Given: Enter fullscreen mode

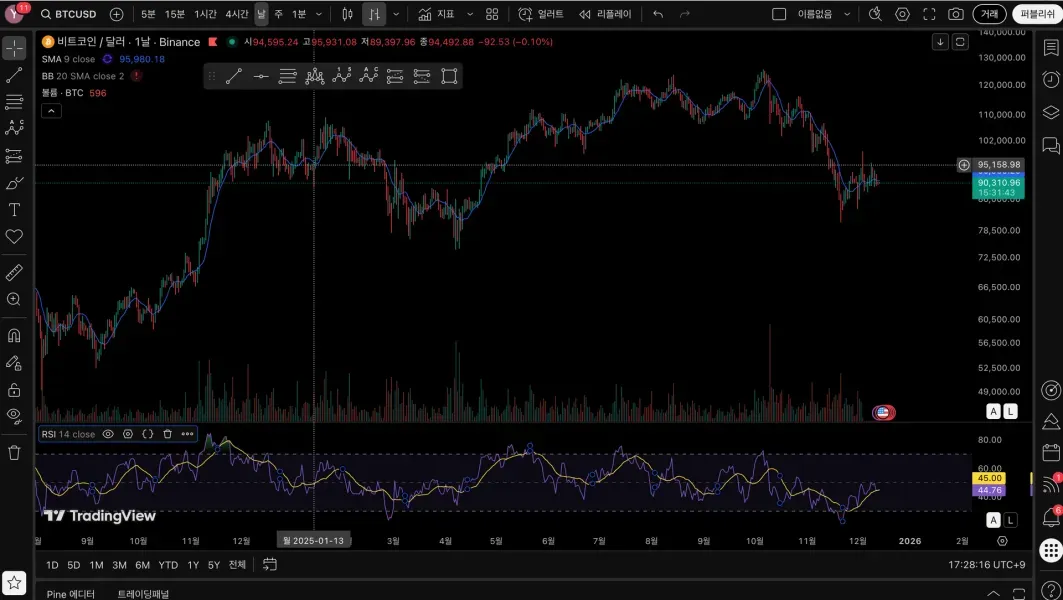Looking at the screenshot, I should pos(929,14).
